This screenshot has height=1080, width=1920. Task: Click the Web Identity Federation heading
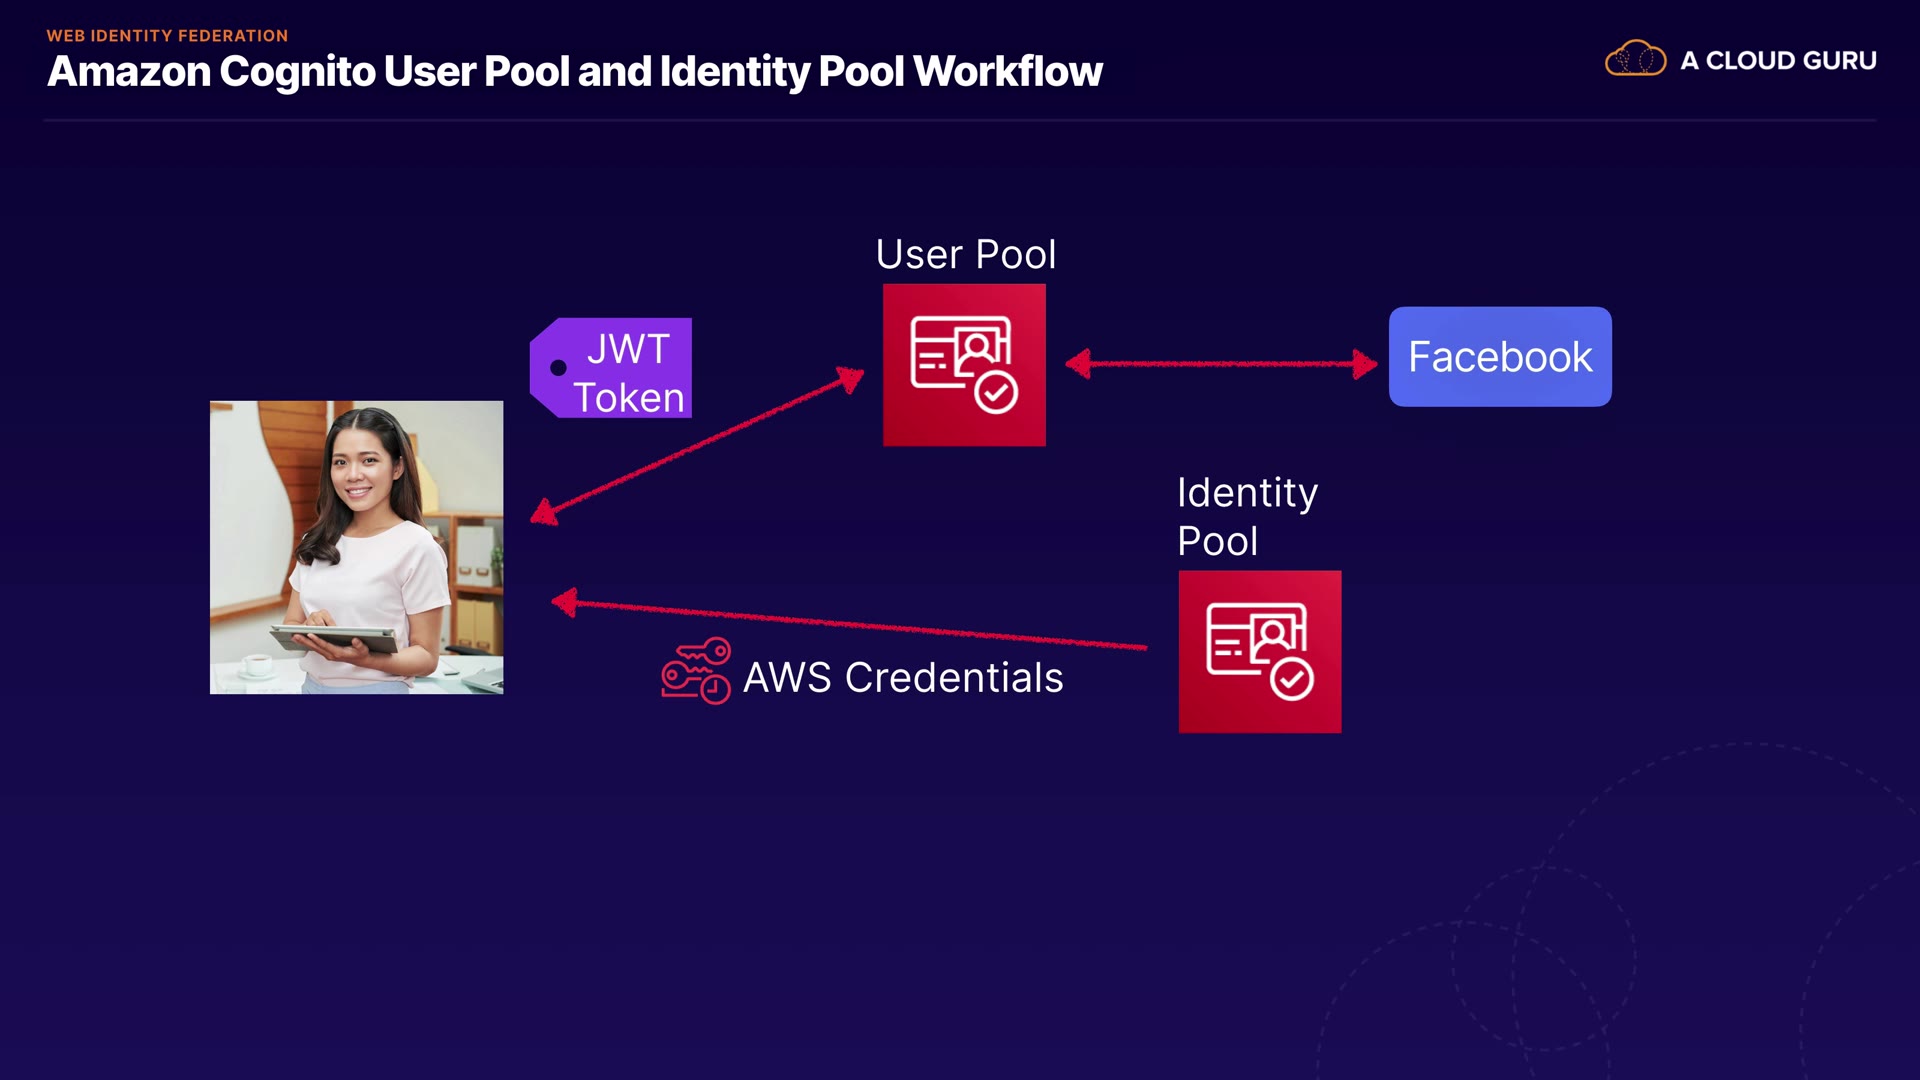click(167, 36)
